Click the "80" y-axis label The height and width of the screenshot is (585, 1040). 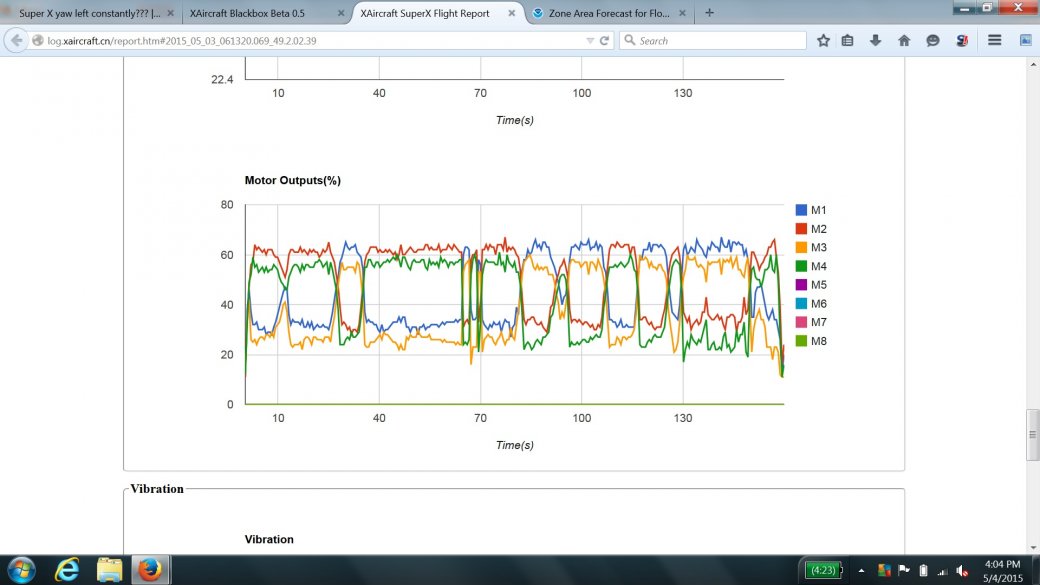coord(227,205)
